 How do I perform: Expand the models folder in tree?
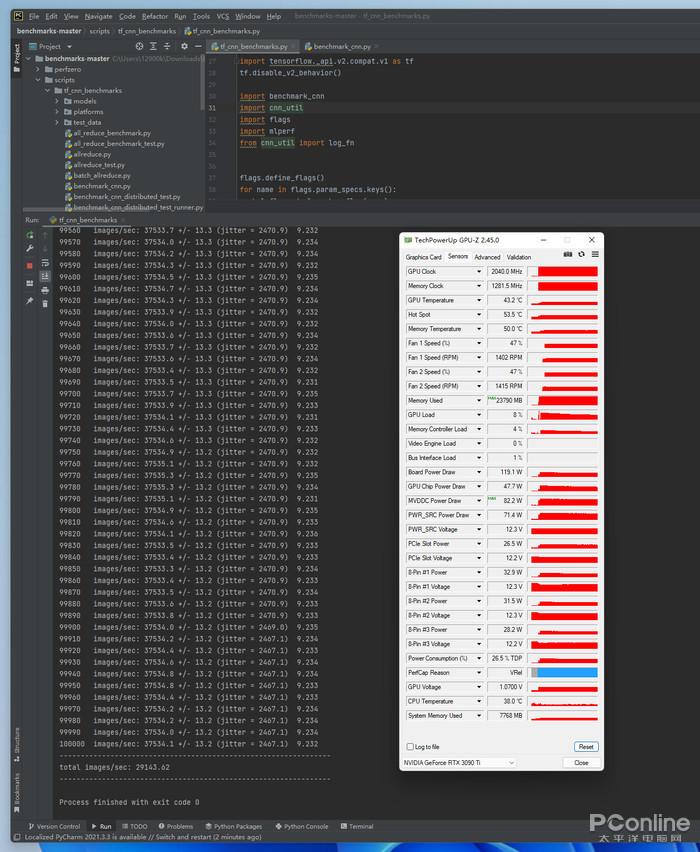(x=57, y=102)
